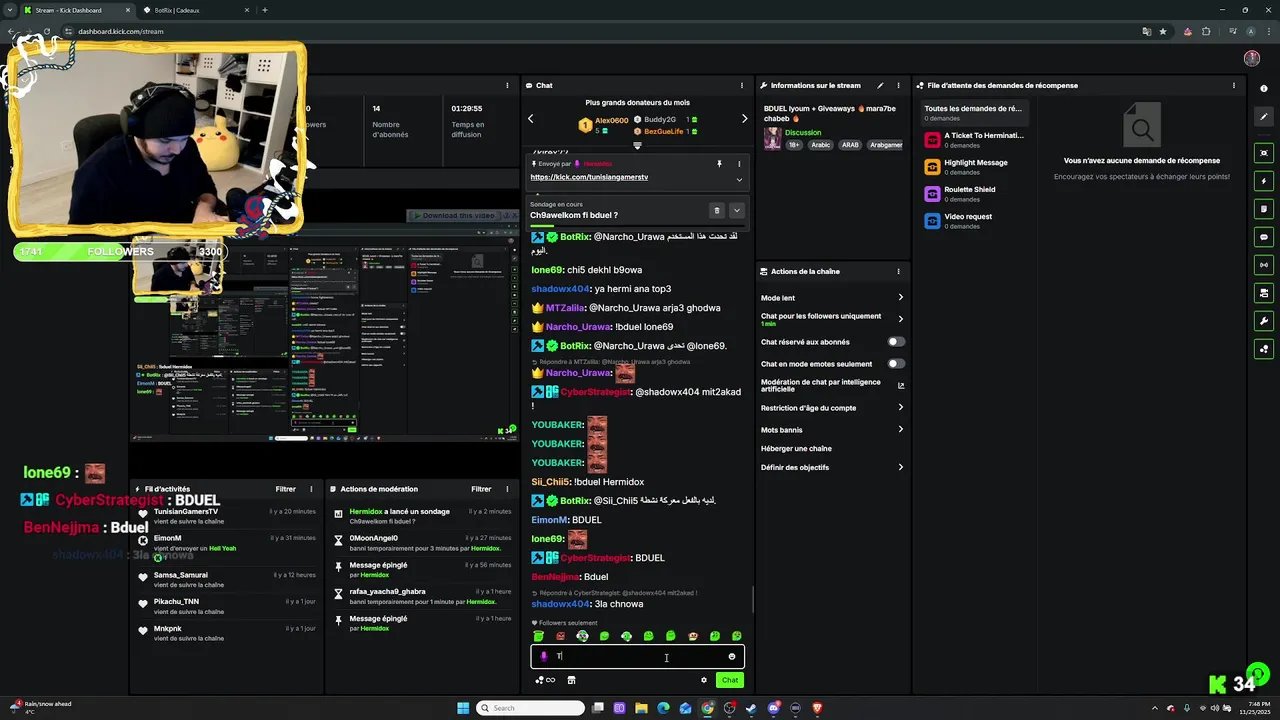This screenshot has height=720, width=1280.
Task: Select Stream - Kick Dashboard browser tab
Action: pos(75,10)
